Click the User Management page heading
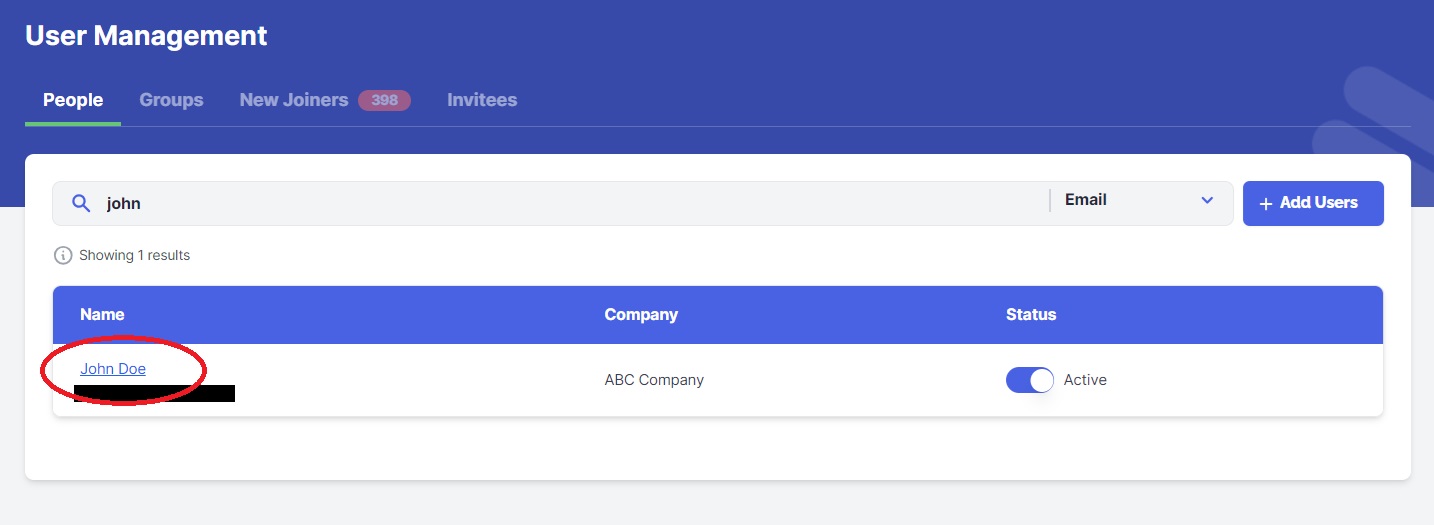Viewport: 1434px width, 525px height. [x=146, y=36]
